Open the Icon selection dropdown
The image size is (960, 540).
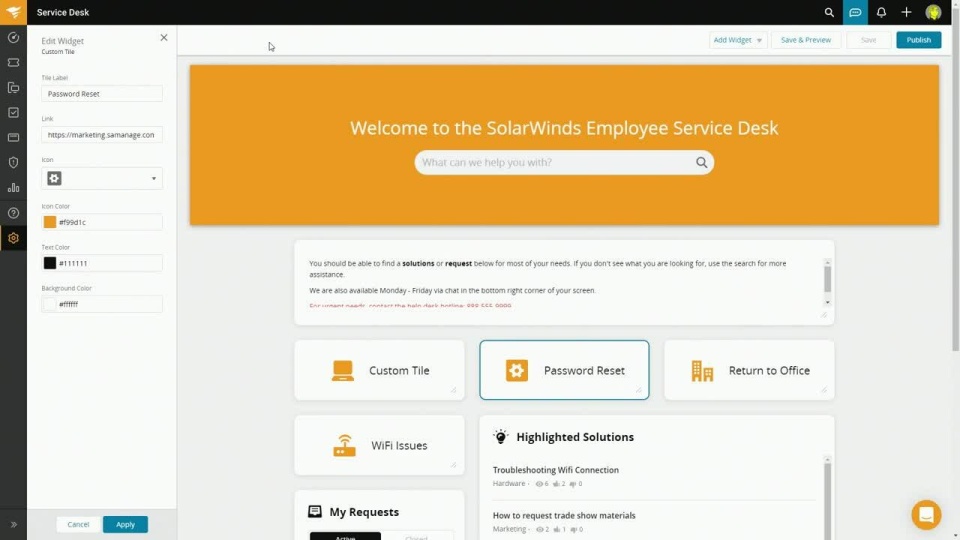pyautogui.click(x=102, y=178)
